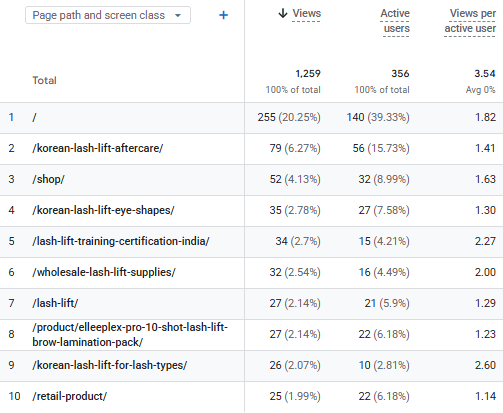The height and width of the screenshot is (413, 503).
Task: Click the 52 (4.13%) views cell
Action: click(x=295, y=179)
